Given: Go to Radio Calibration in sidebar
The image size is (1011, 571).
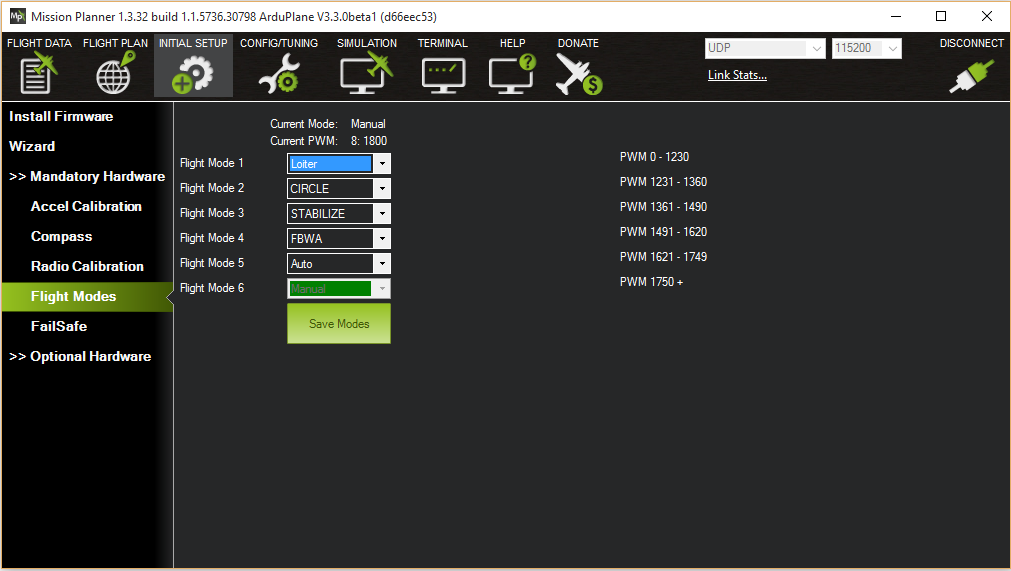Looking at the screenshot, I should 87,266.
